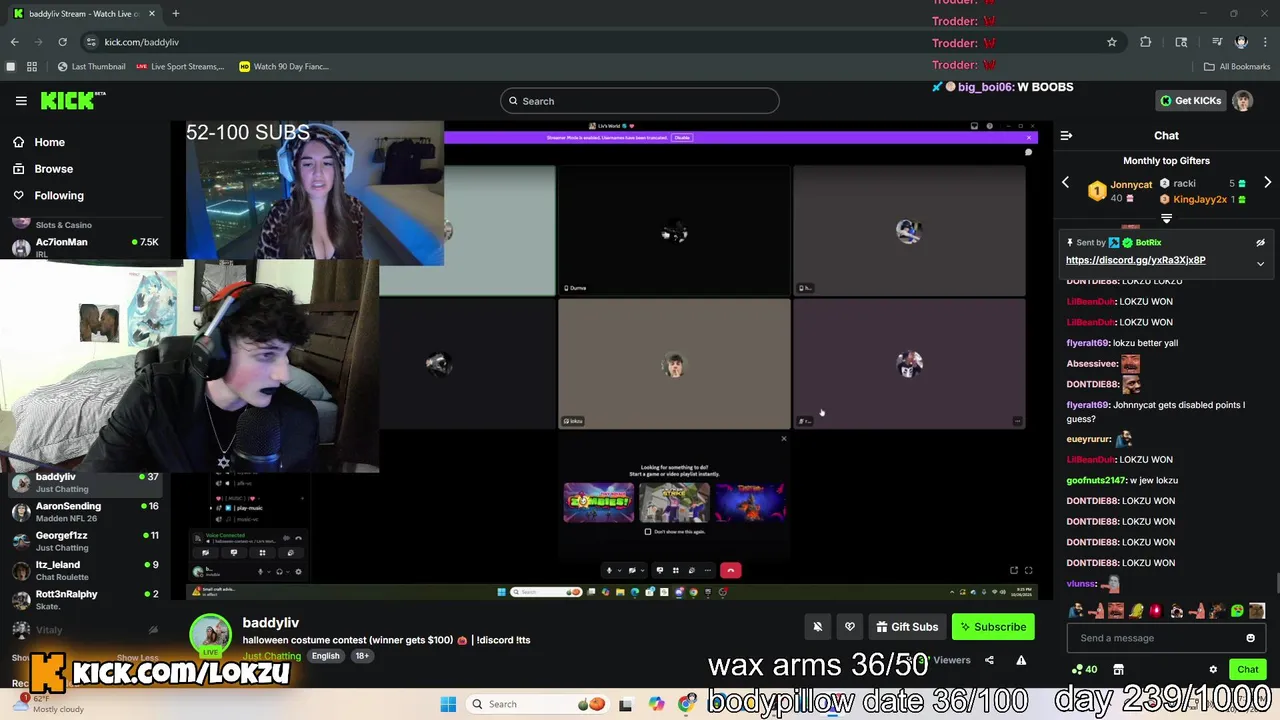Click the Send a message chat field

pyautogui.click(x=1157, y=638)
